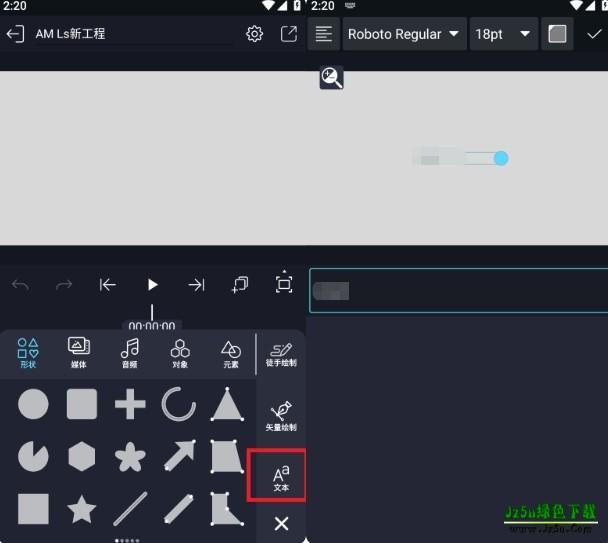Select the circle shape
Image resolution: width=608 pixels, height=543 pixels.
33,405
